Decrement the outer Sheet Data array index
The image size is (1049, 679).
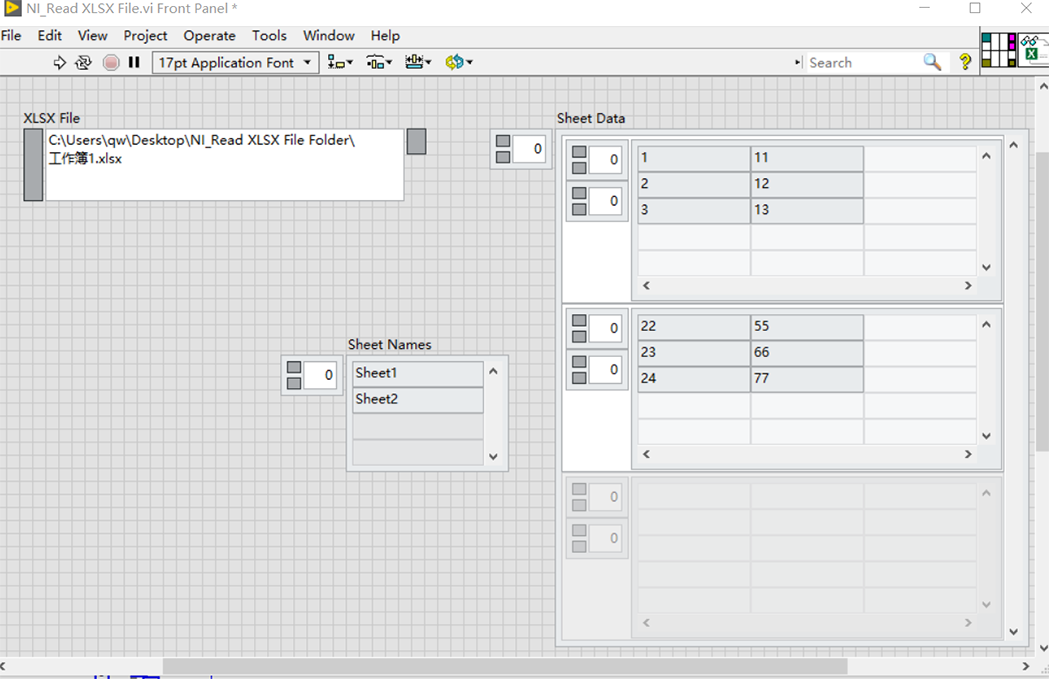[503, 157]
